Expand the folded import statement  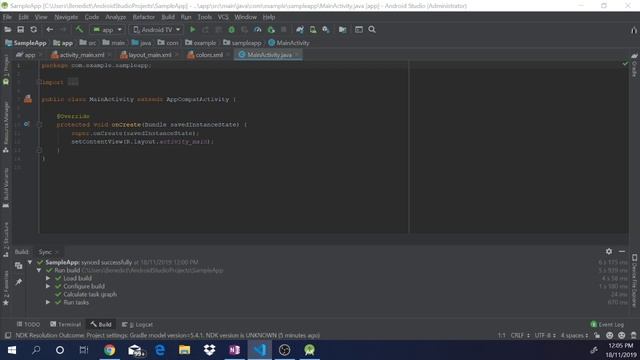pos(73,82)
